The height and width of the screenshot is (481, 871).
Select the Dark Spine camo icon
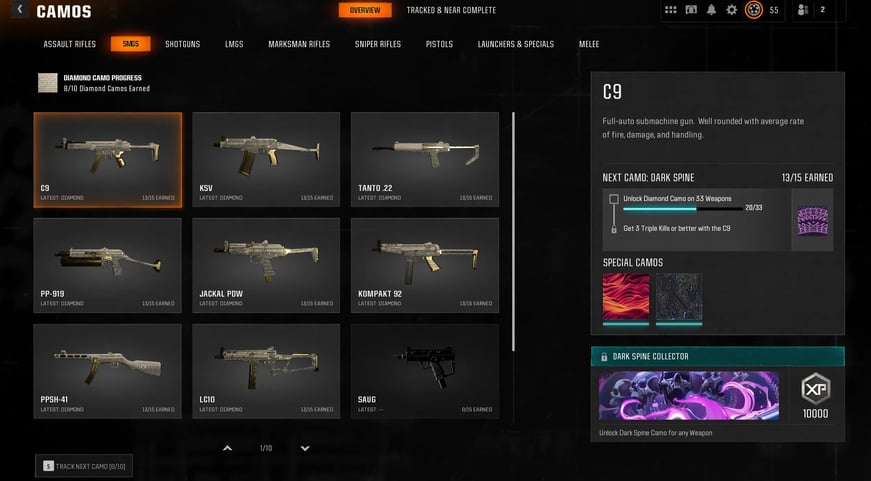pyautogui.click(x=812, y=220)
